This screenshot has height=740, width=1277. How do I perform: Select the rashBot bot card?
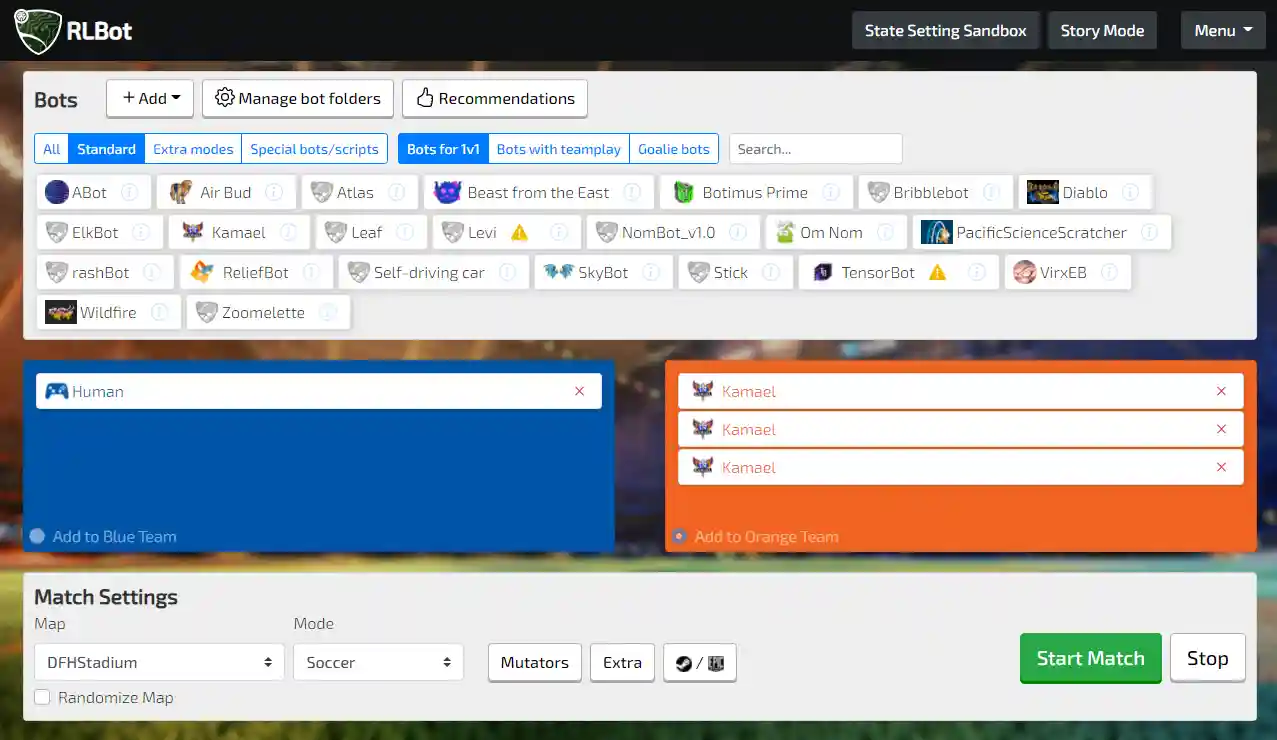[105, 272]
